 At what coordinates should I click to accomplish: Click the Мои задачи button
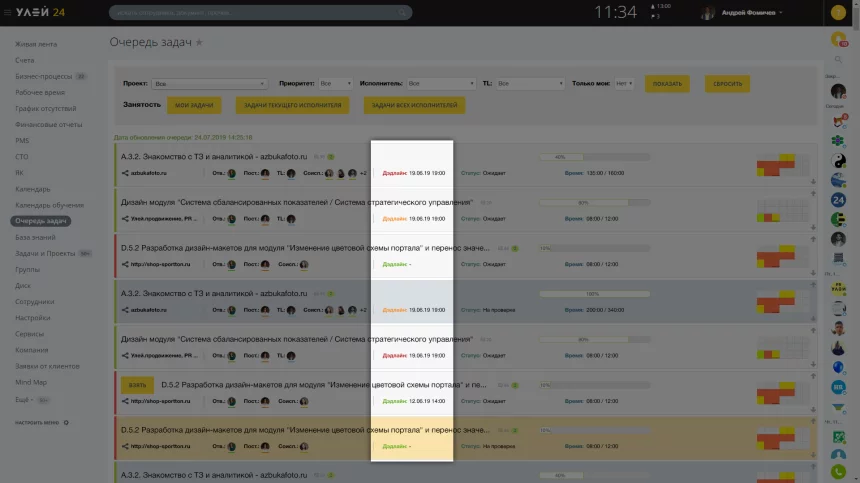(194, 105)
